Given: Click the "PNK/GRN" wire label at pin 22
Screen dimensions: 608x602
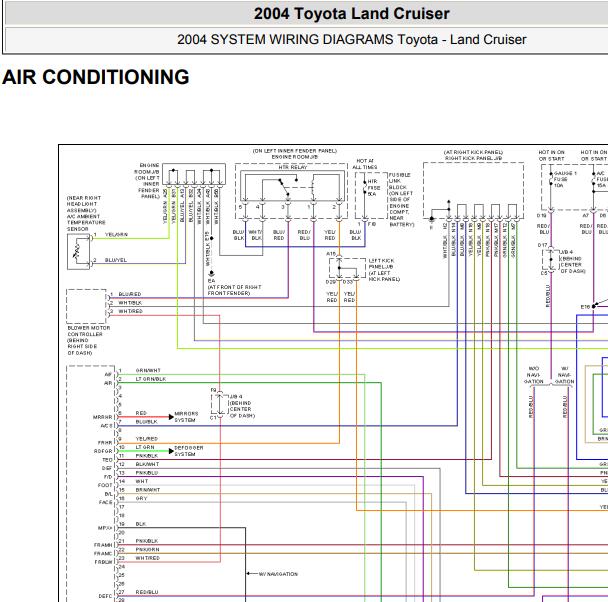Looking at the screenshot, I should tap(147, 550).
